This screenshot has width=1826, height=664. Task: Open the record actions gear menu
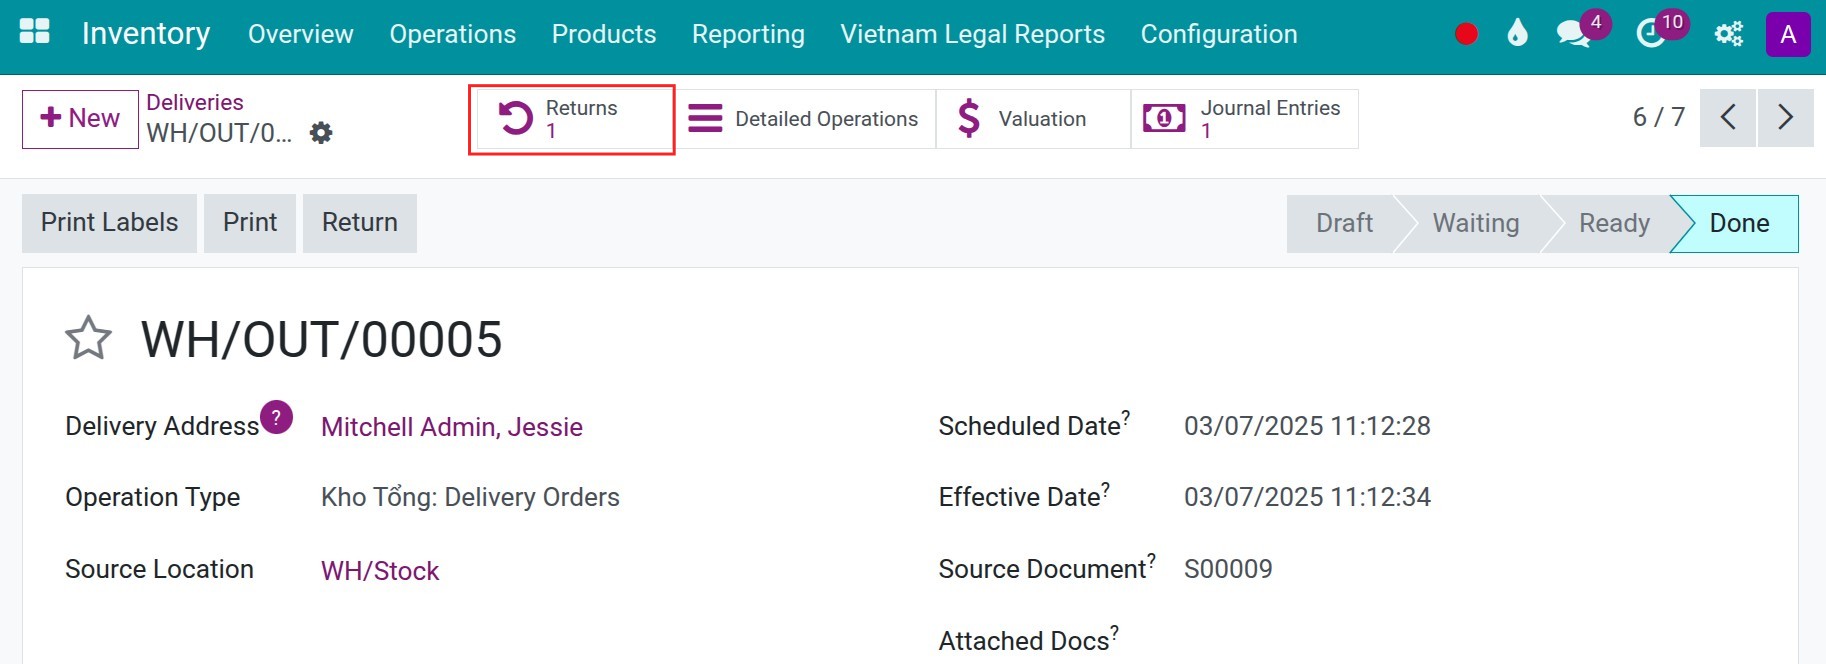coord(321,133)
